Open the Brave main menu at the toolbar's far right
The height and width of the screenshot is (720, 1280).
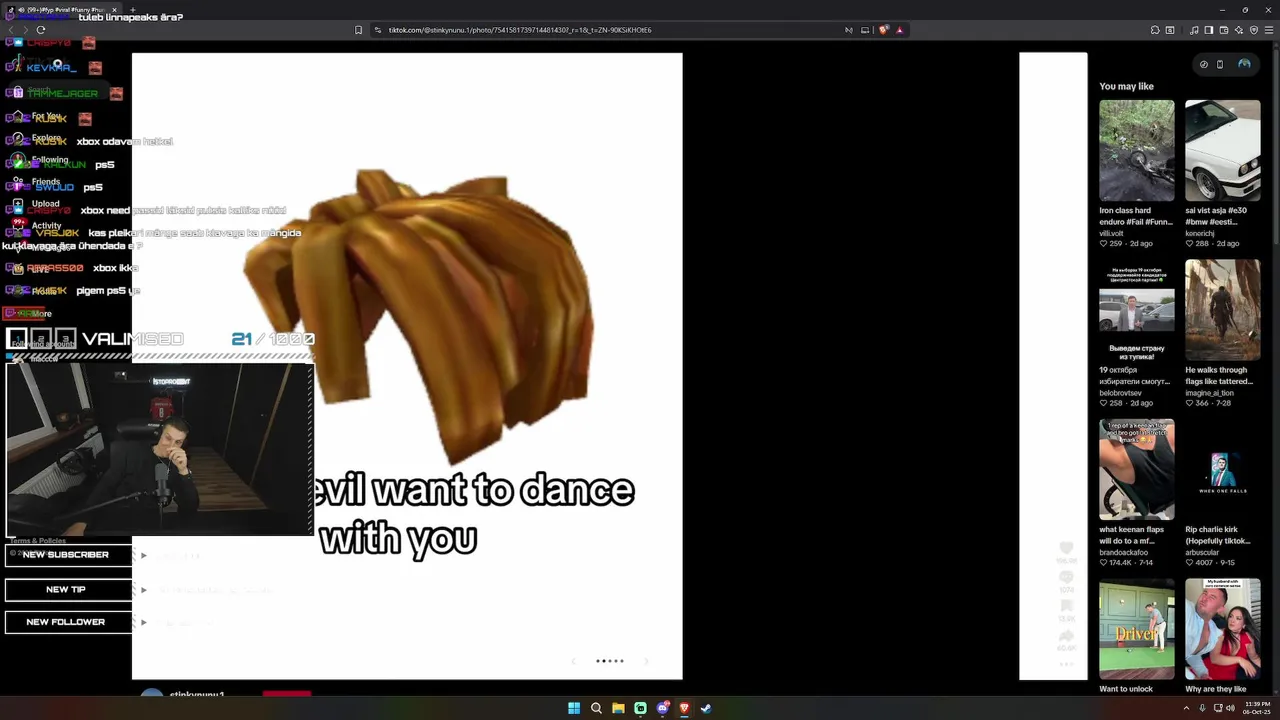pos(1268,30)
